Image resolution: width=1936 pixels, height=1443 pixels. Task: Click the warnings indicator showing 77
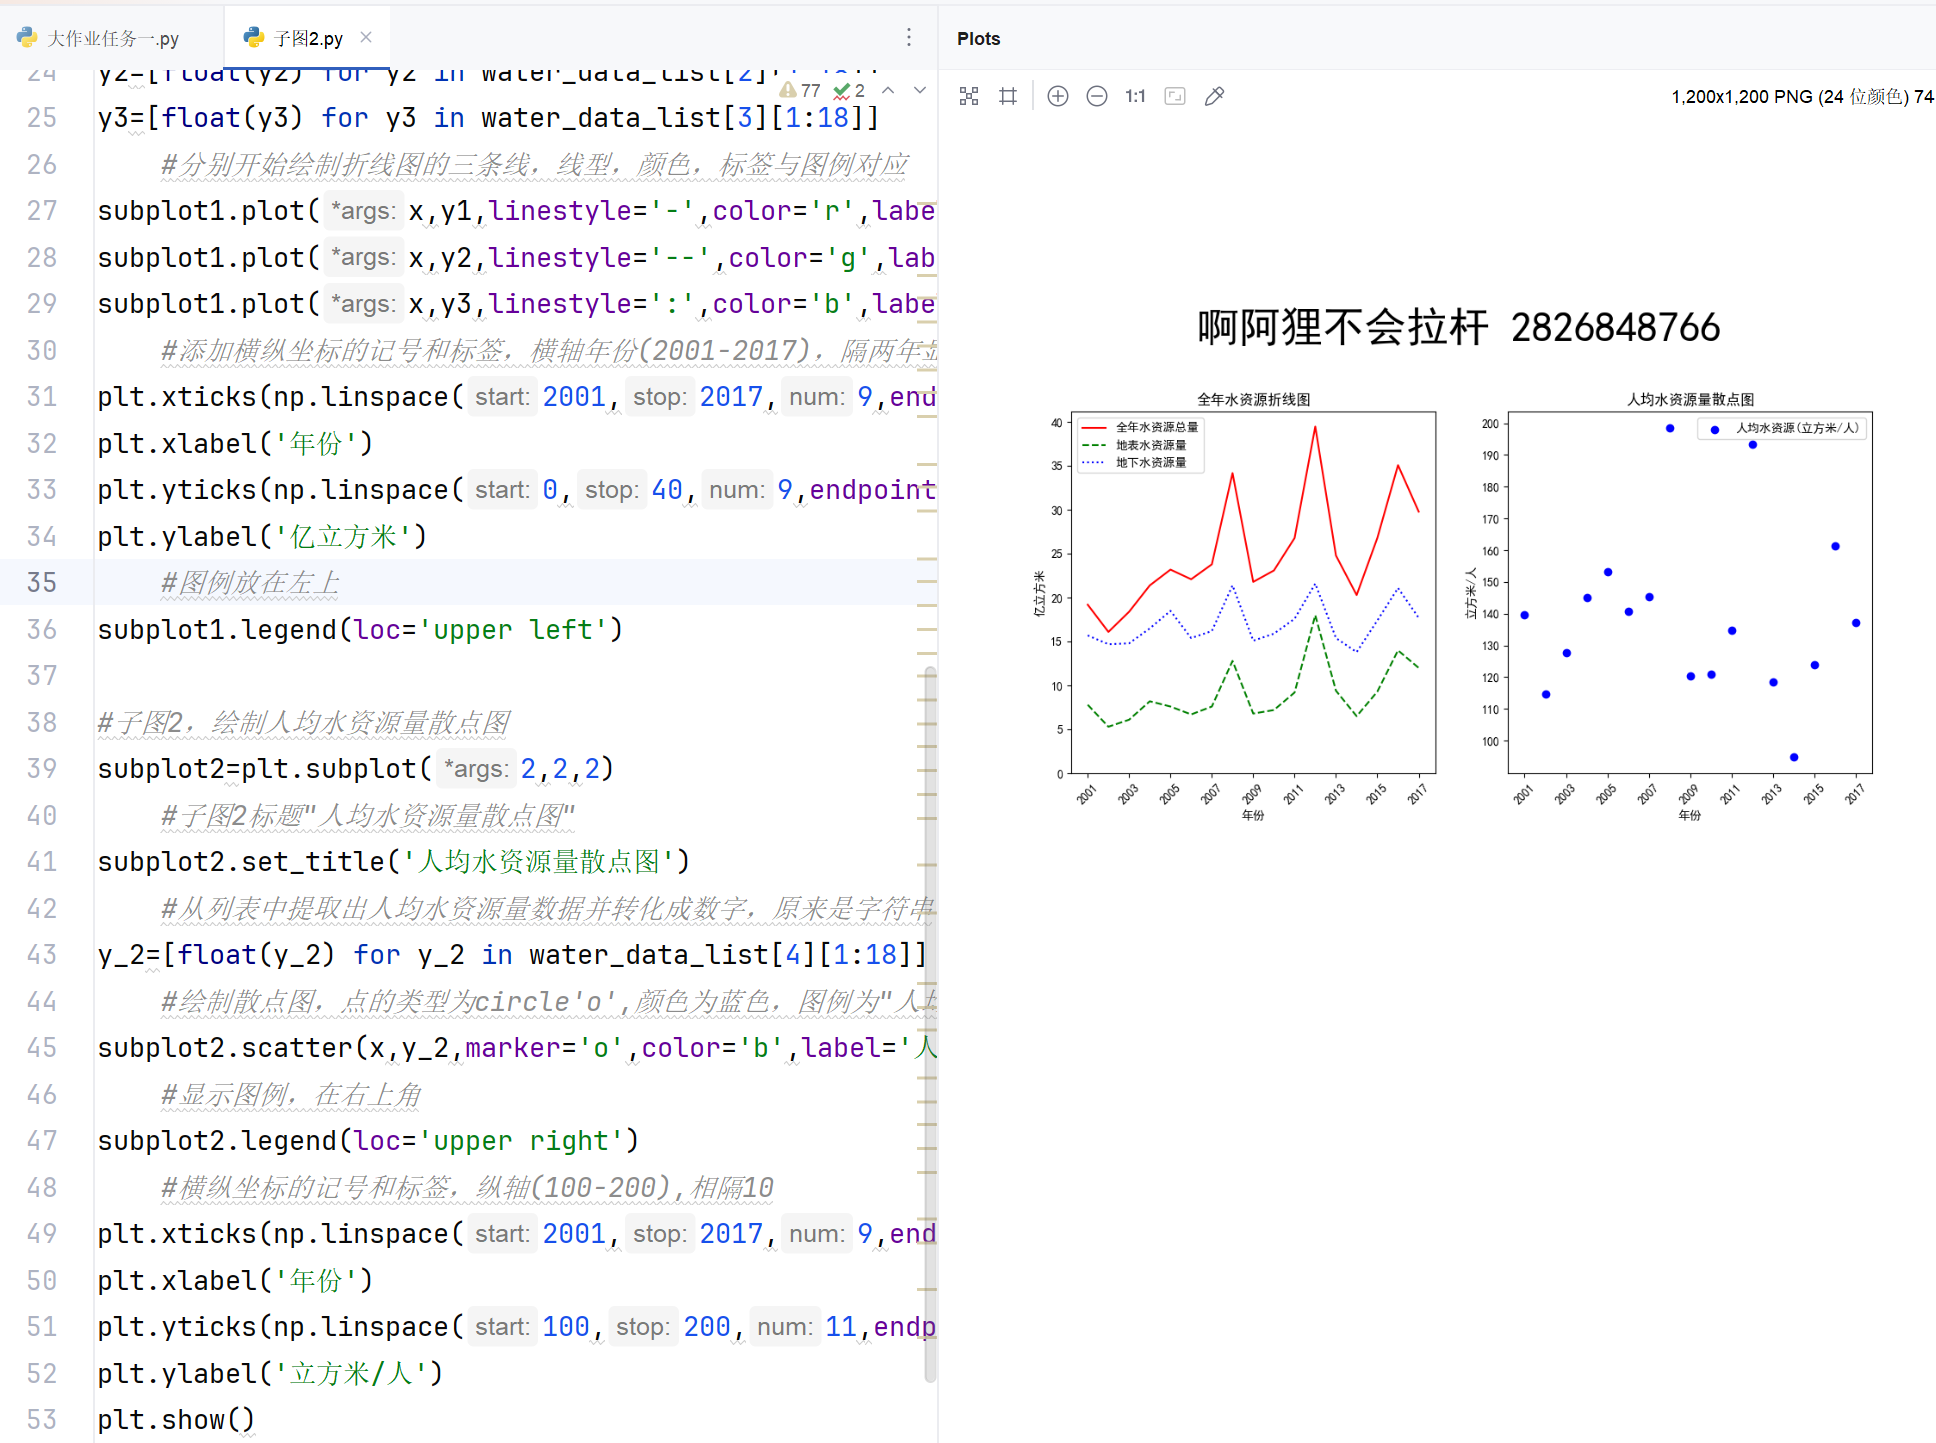[800, 91]
